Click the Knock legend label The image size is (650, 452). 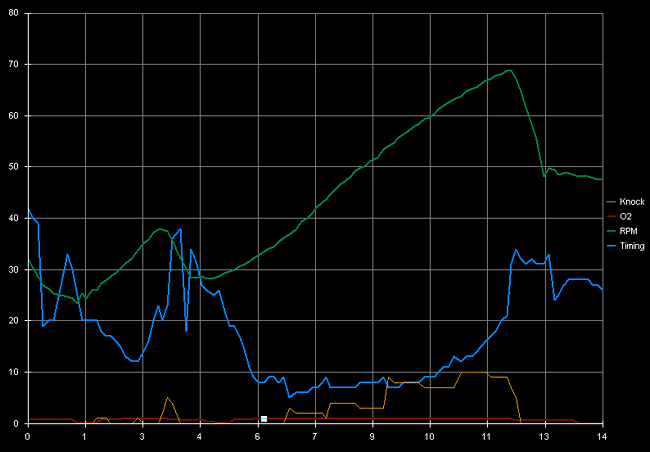click(x=631, y=201)
